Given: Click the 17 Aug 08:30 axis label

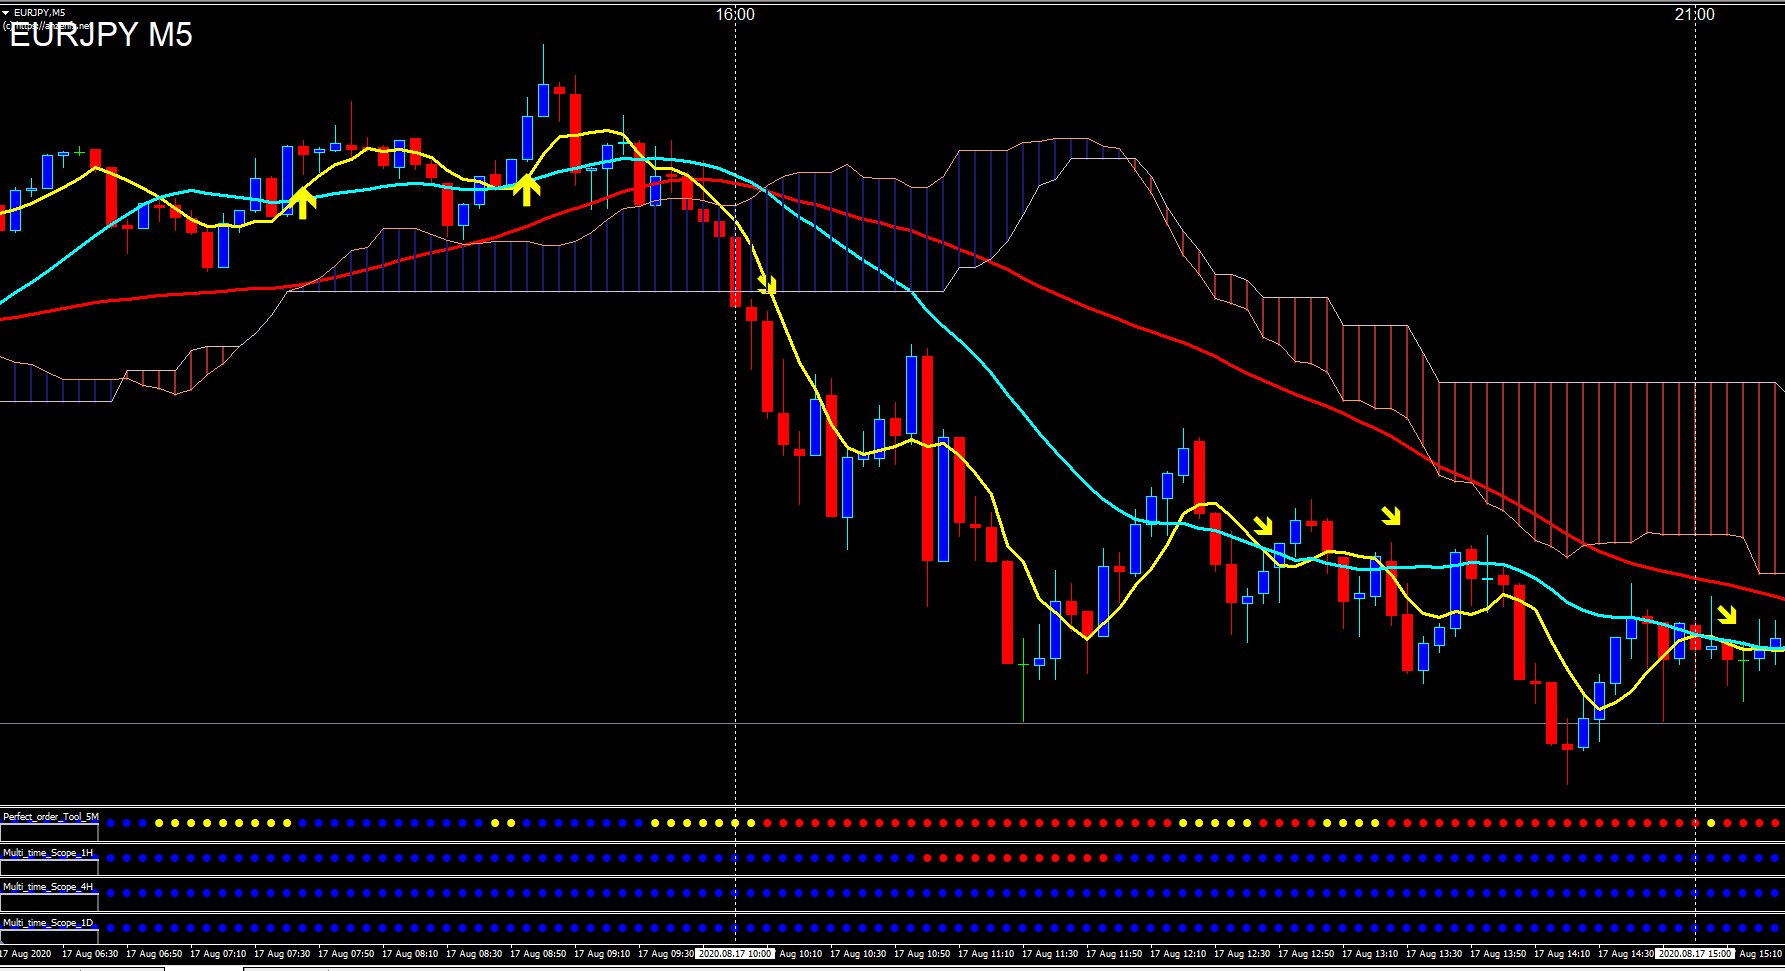Looking at the screenshot, I should pyautogui.click(x=474, y=954).
